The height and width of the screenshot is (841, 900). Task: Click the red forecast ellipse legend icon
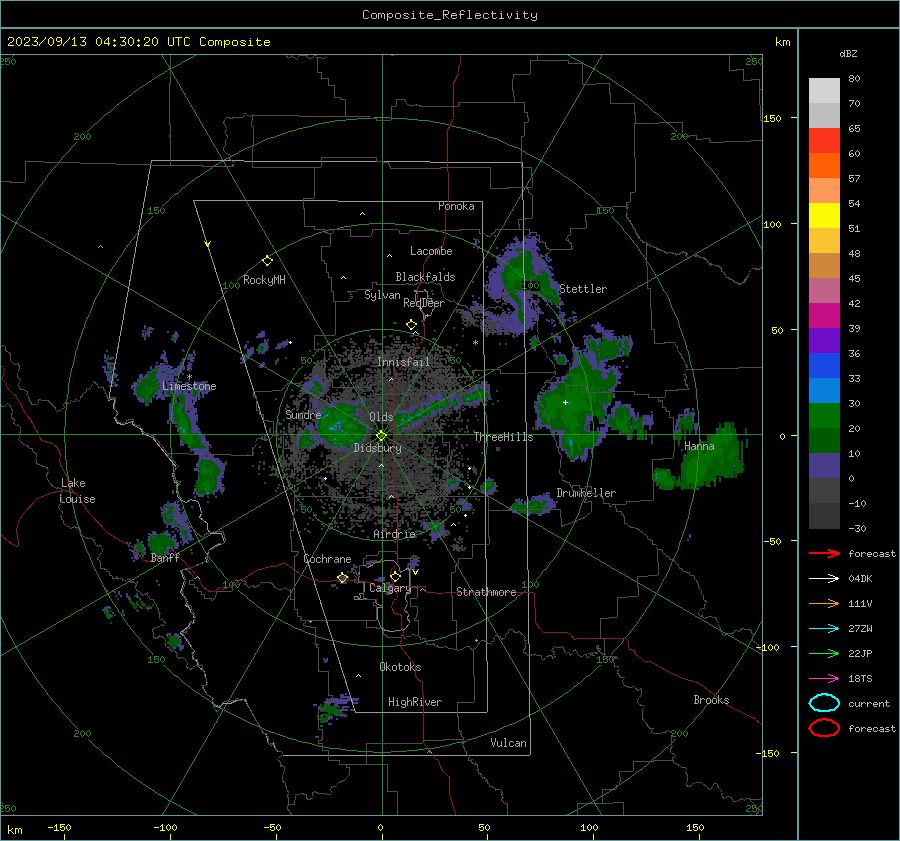(824, 728)
